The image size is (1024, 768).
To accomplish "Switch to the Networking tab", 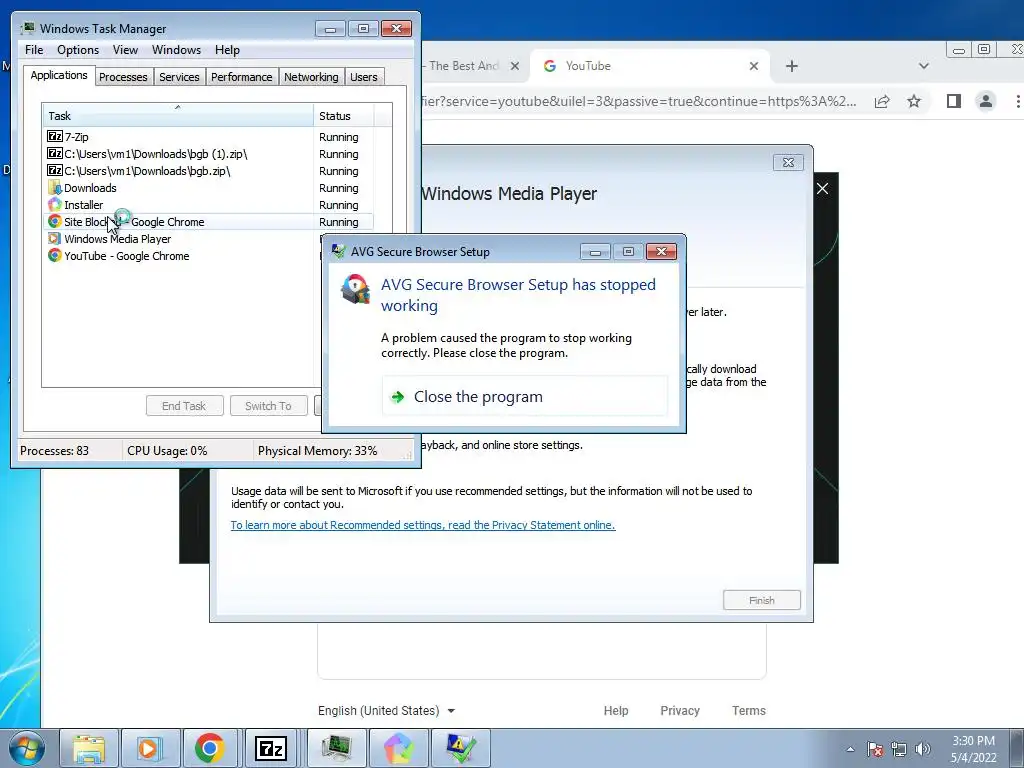I will pos(311,77).
